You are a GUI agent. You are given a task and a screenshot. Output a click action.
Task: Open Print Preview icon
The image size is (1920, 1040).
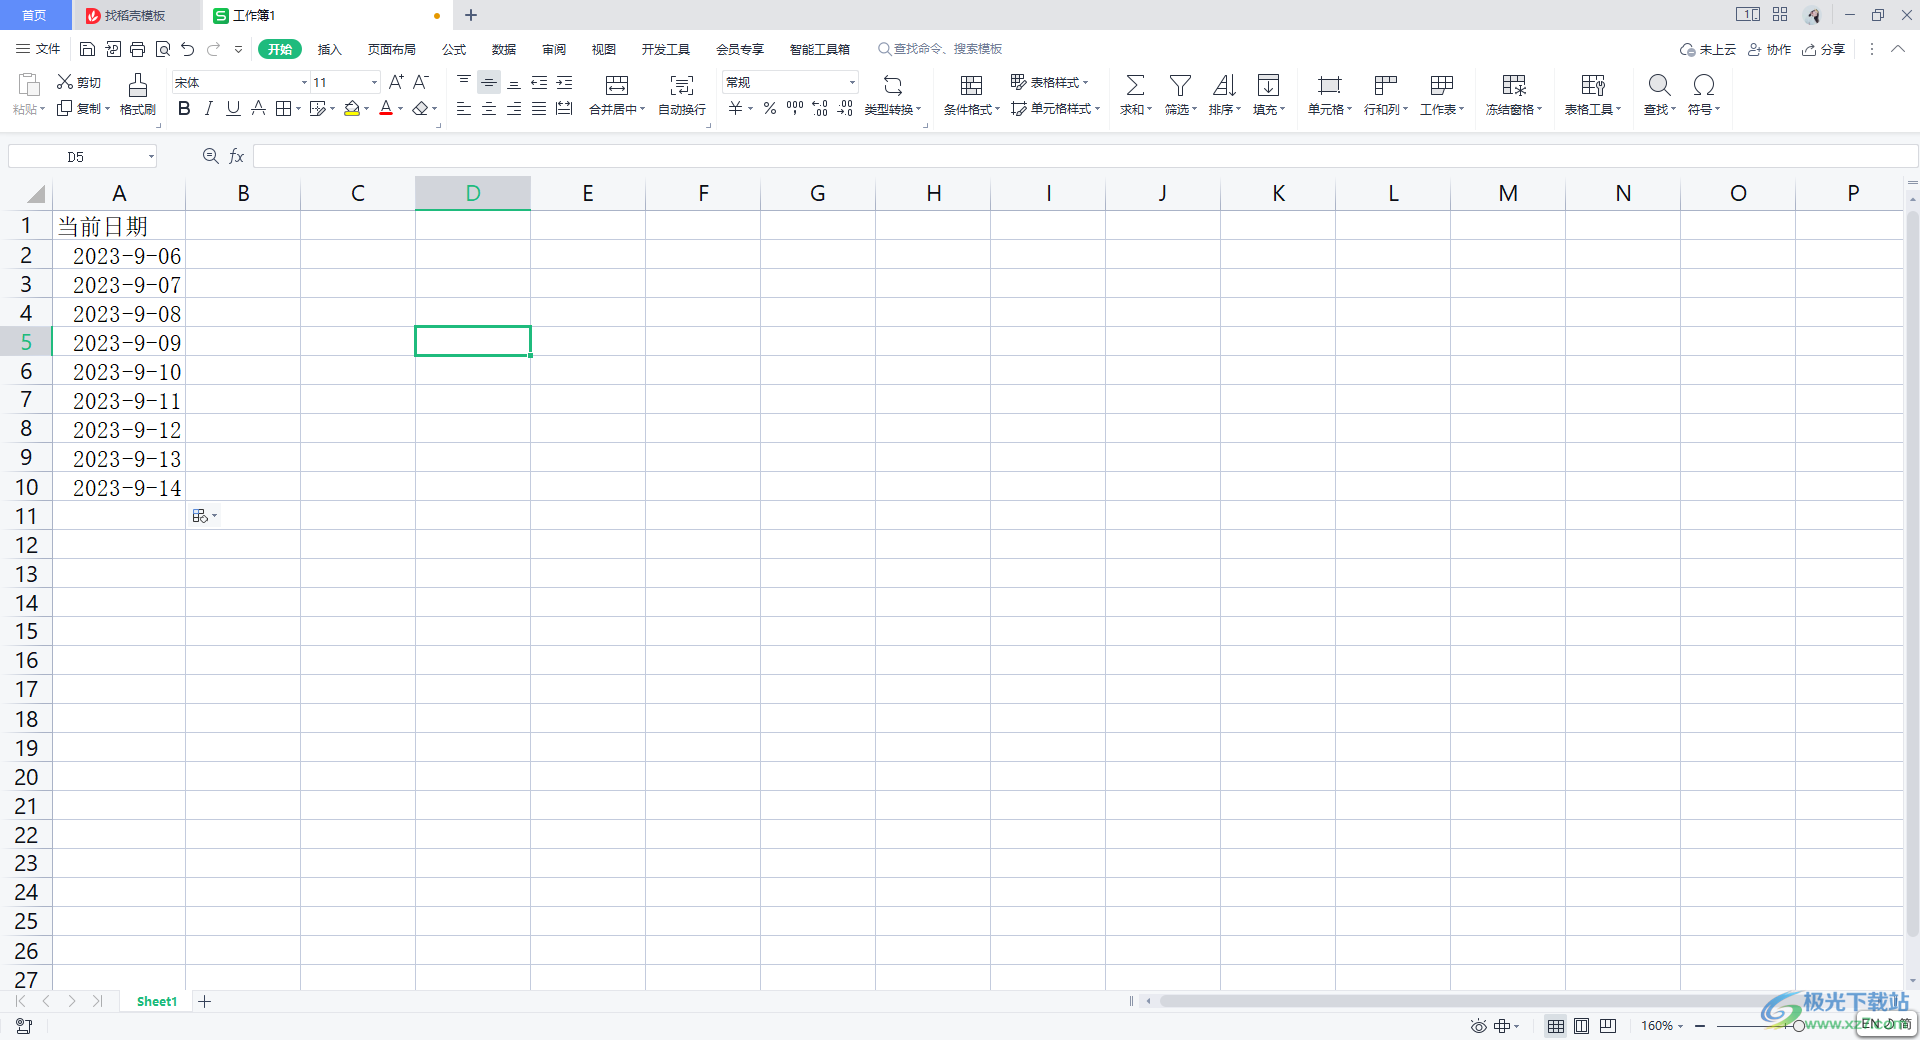[163, 49]
